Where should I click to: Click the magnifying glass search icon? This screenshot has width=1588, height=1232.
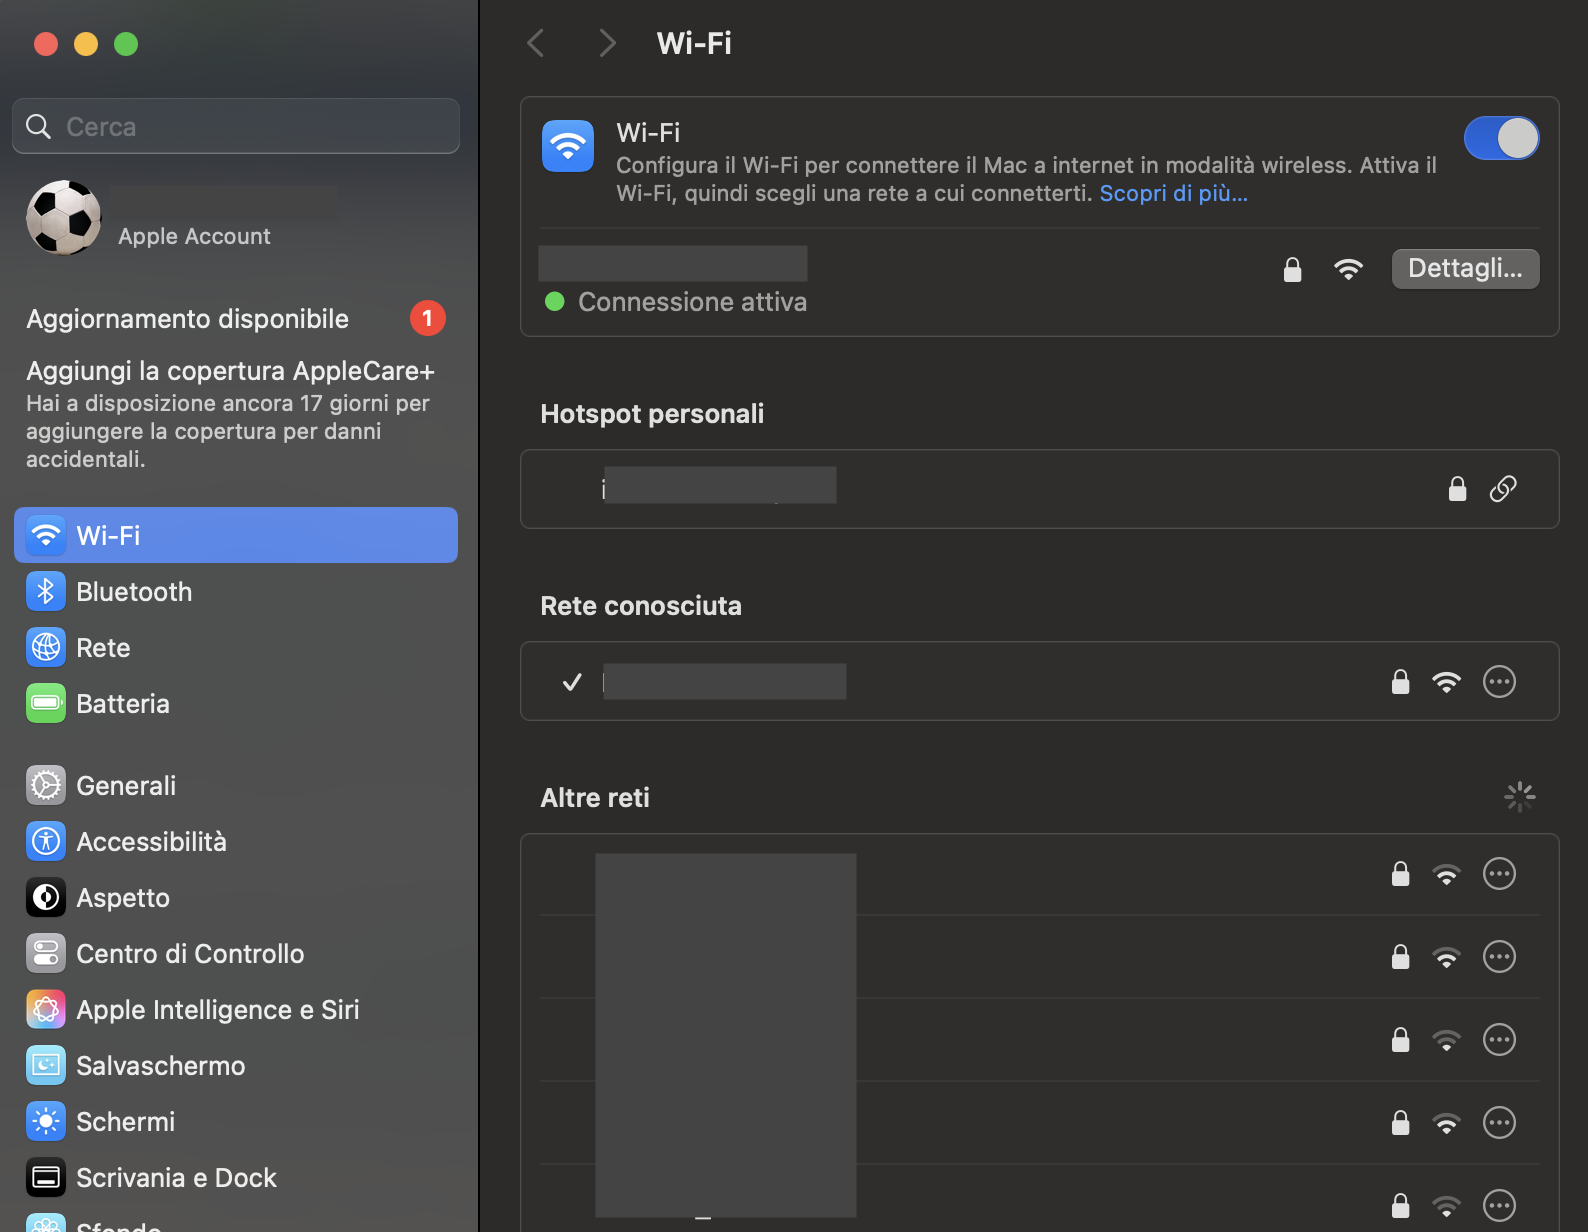[x=39, y=126]
